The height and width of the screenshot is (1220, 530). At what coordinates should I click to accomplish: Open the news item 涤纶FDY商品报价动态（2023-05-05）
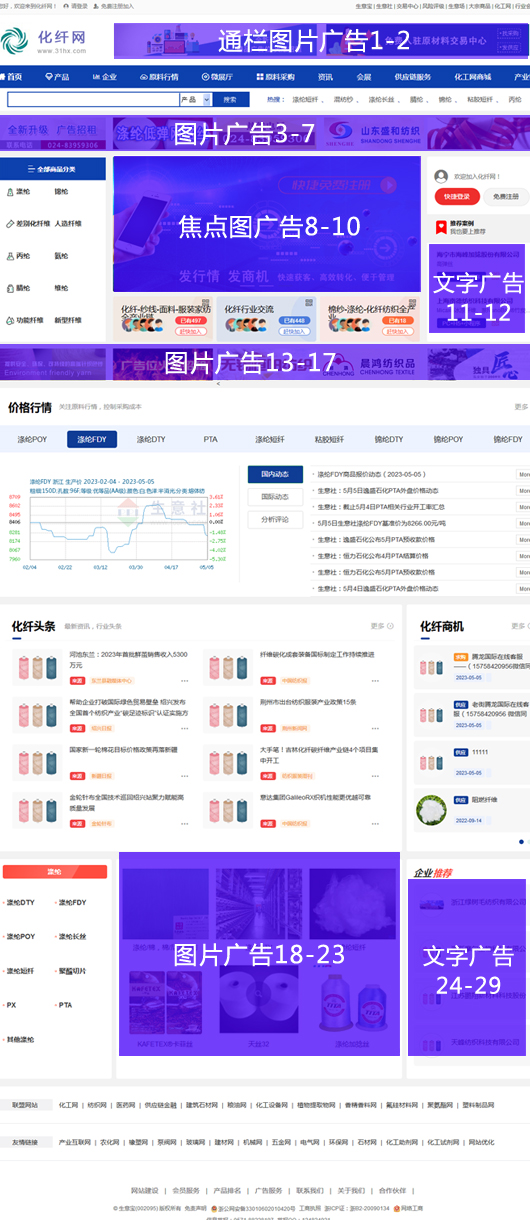371,474
